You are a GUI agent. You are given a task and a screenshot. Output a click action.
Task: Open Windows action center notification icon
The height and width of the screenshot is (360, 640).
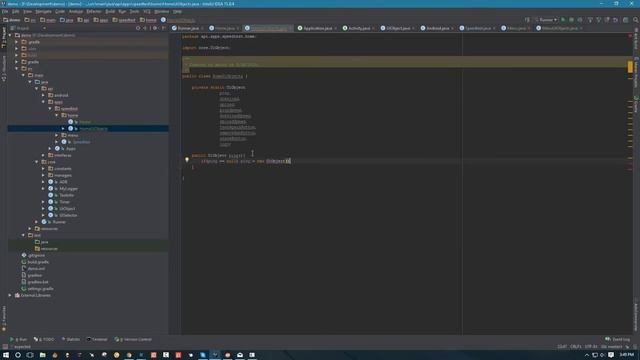pyautogui.click(x=611, y=355)
